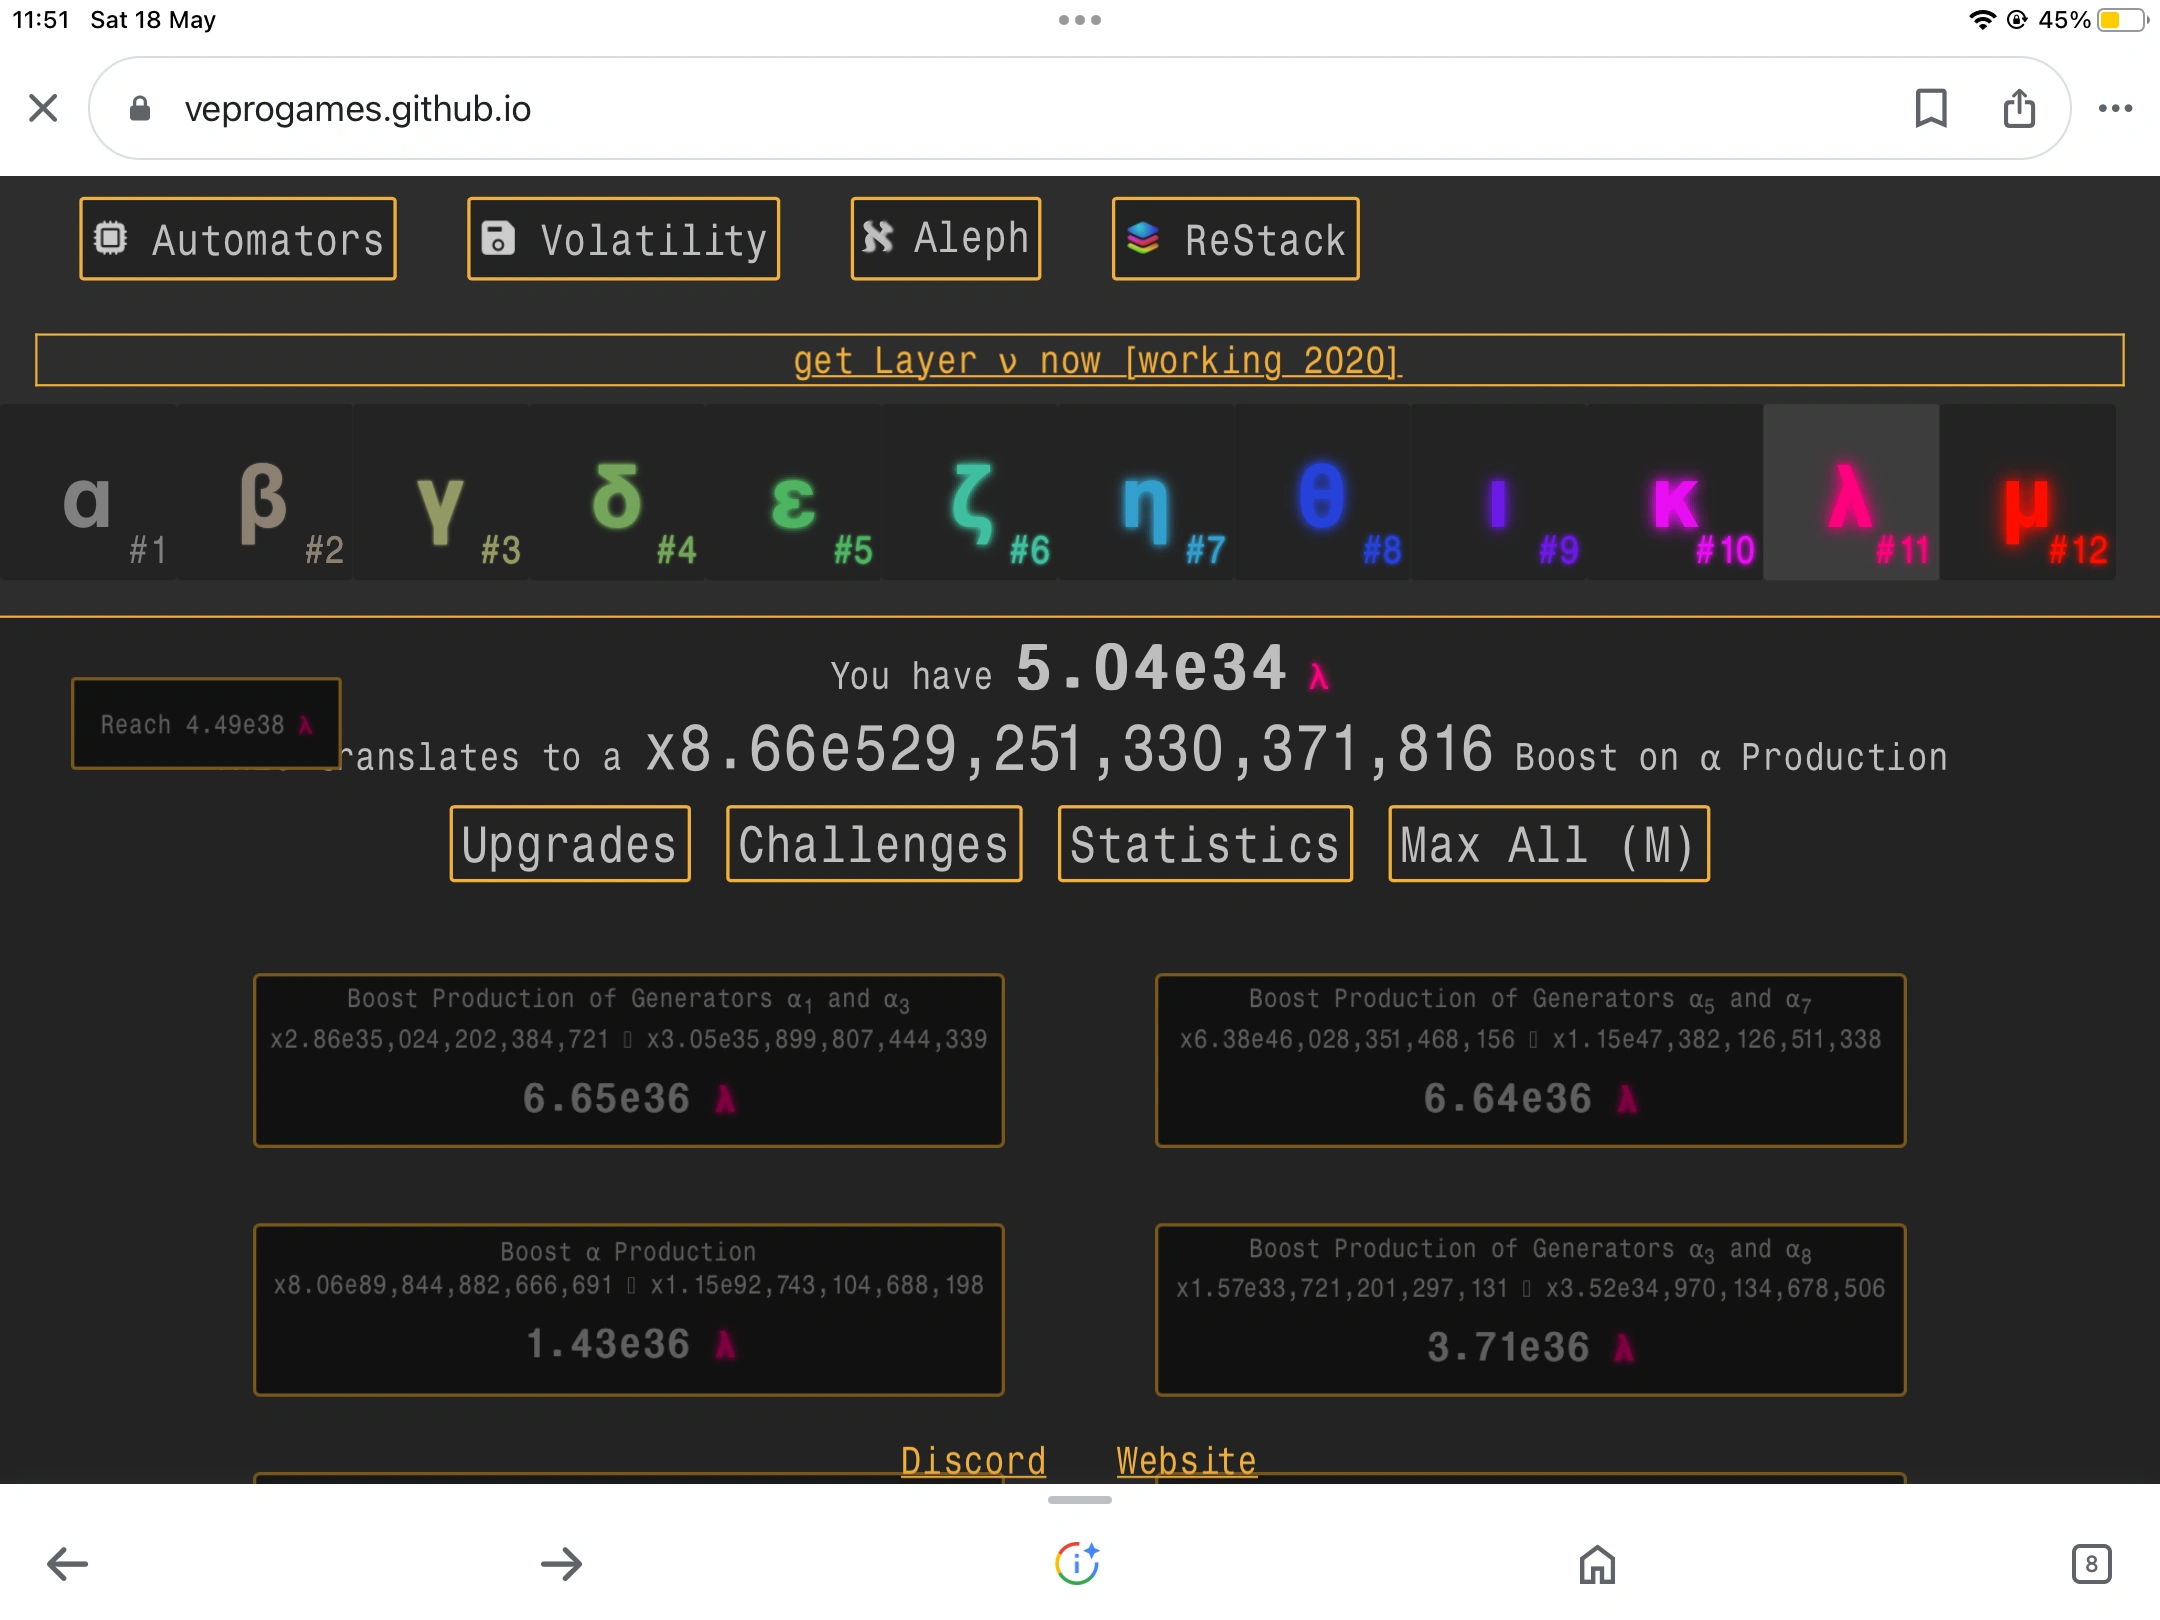The image size is (2160, 1620).
Task: Bookmark this page in browser
Action: pyautogui.click(x=1930, y=108)
